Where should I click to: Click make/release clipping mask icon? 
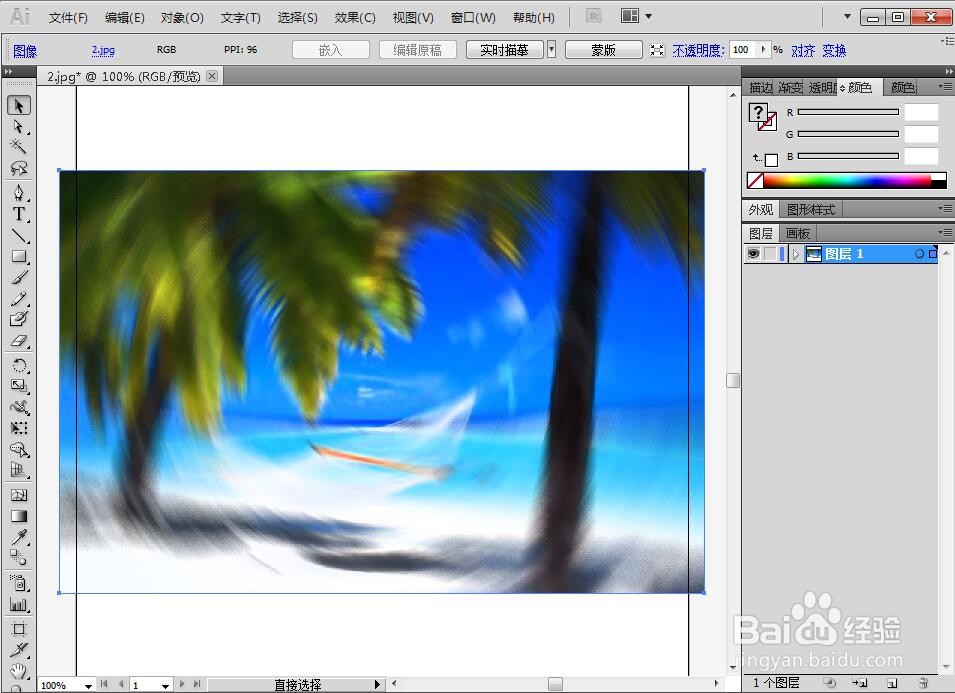point(830,683)
